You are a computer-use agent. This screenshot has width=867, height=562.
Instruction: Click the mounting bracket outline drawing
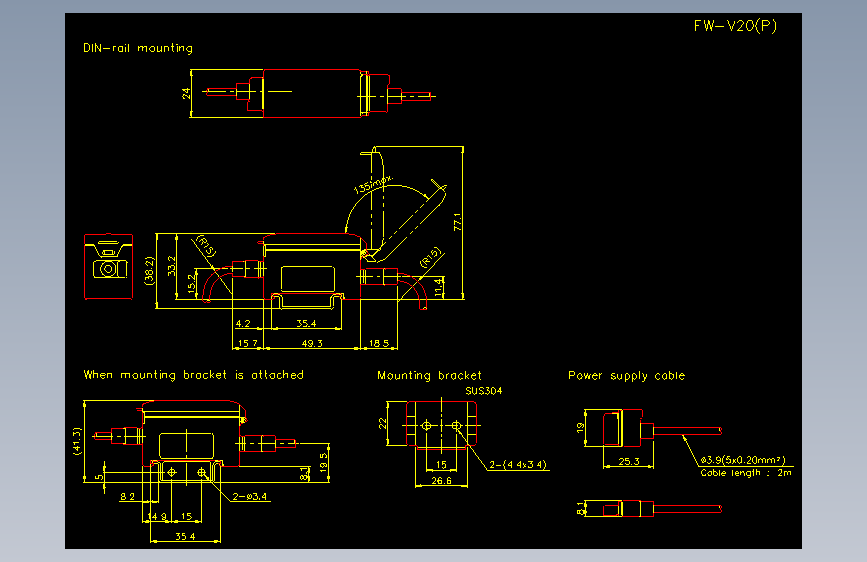coord(441,424)
